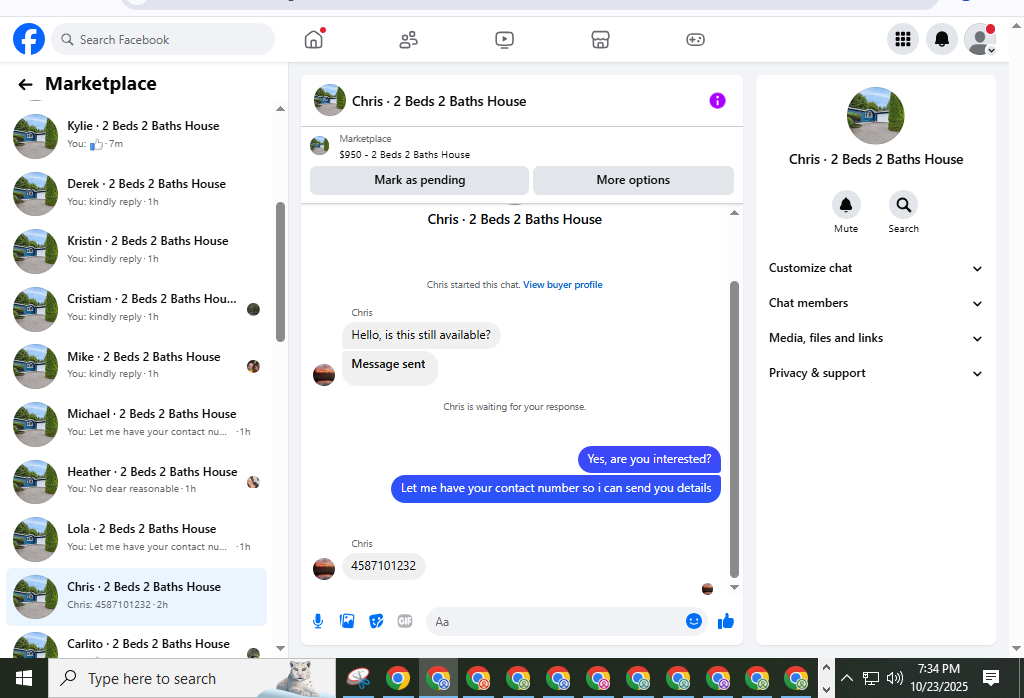This screenshot has height=698, width=1024.
Task: Click the 'Let me have your contact number' bubble
Action: tap(556, 488)
